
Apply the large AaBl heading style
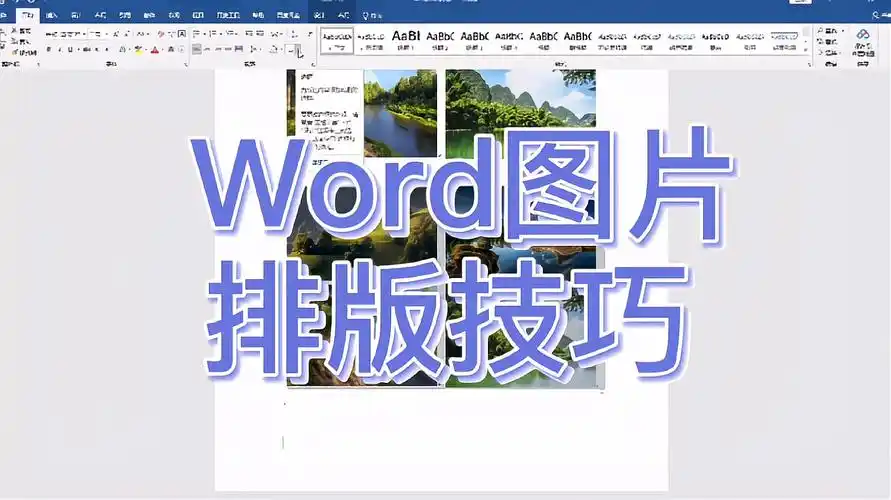tap(406, 40)
